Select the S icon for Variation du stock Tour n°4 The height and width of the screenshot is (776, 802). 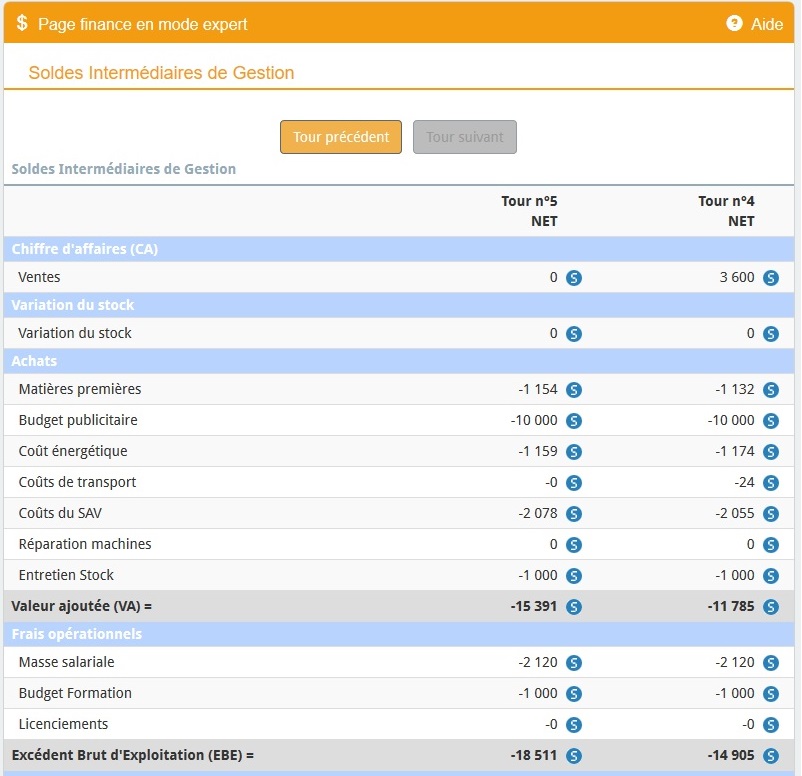click(770, 332)
